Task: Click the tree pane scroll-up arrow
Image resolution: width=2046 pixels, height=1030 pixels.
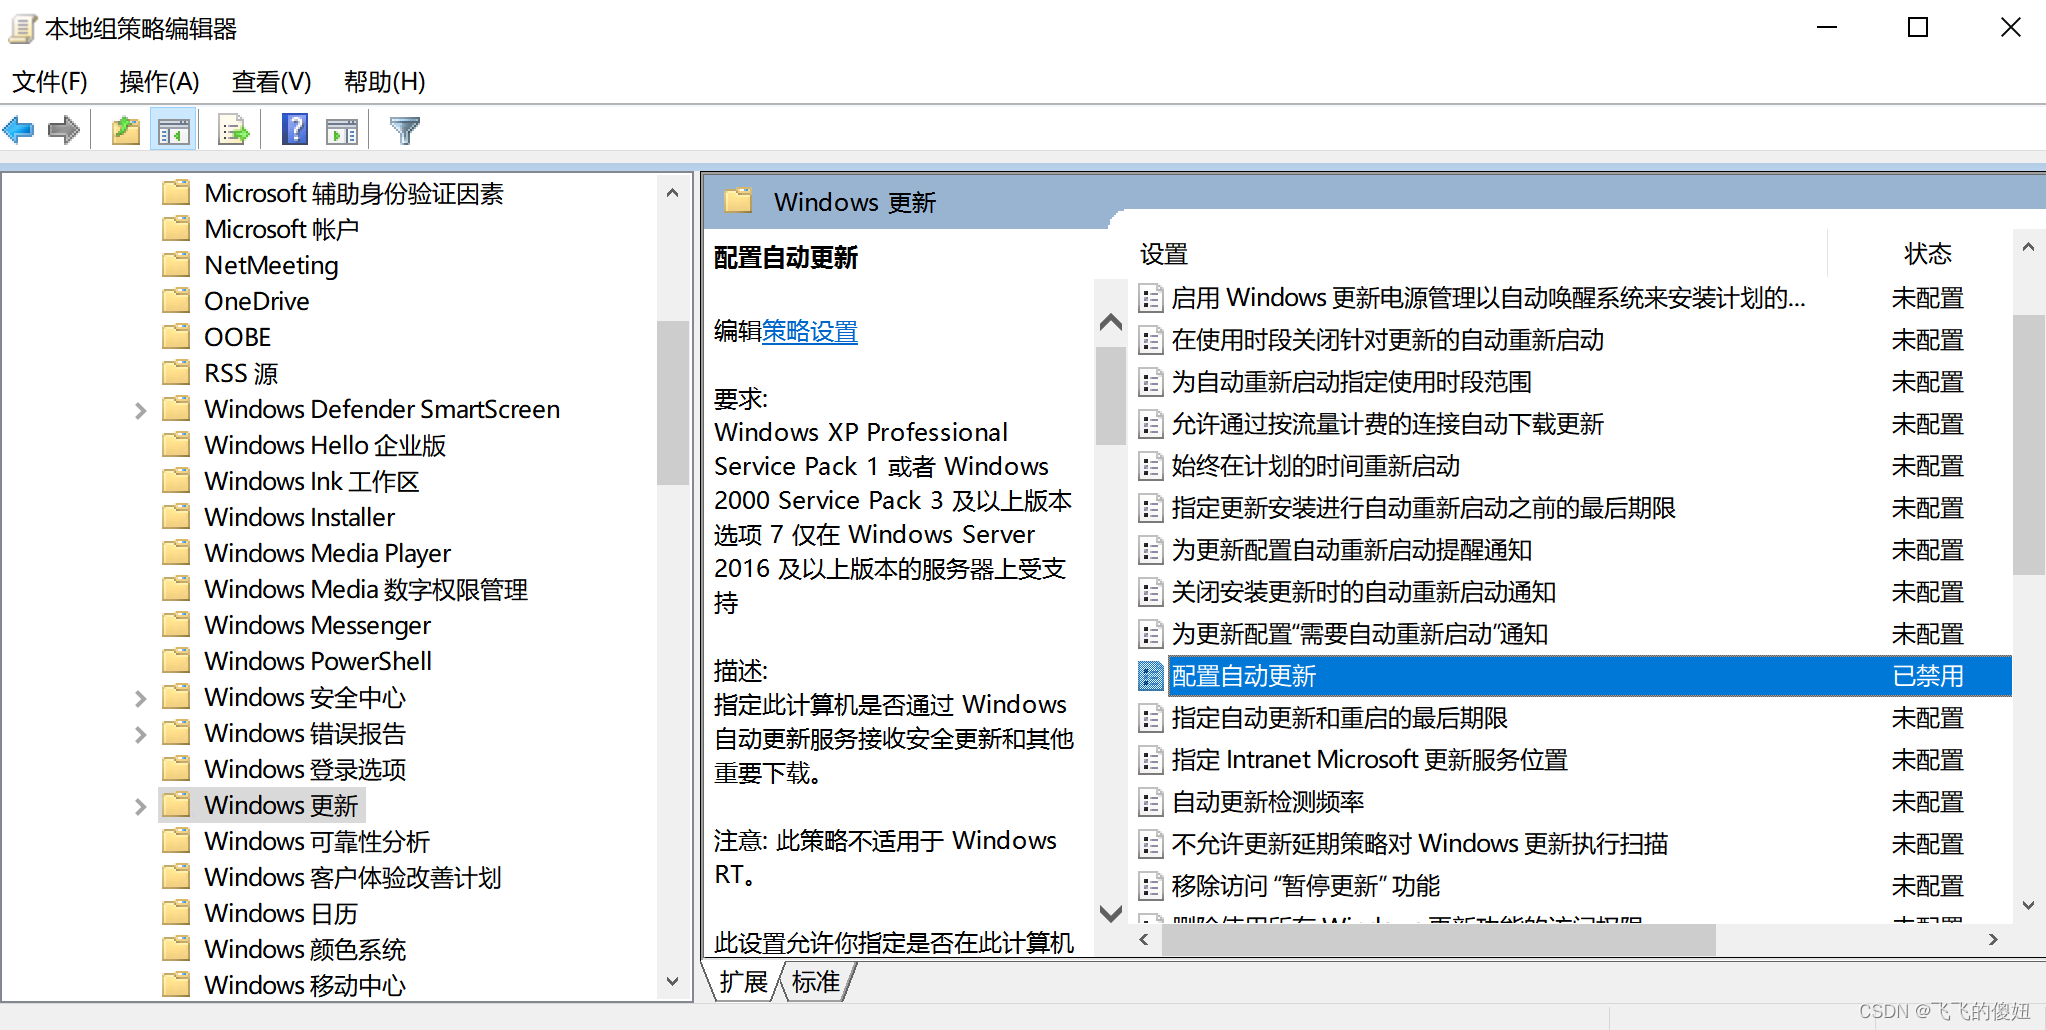Action: (x=672, y=193)
